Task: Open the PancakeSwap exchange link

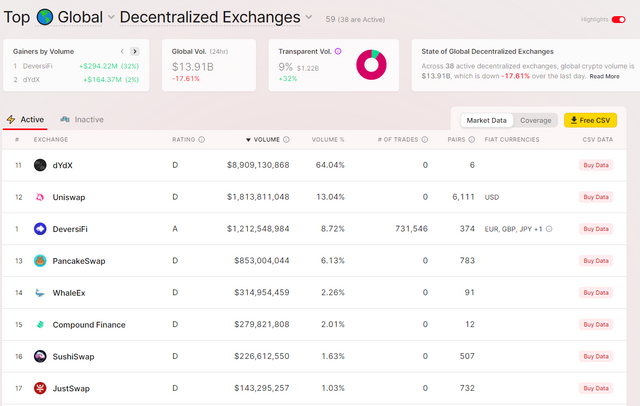Action: pos(79,261)
